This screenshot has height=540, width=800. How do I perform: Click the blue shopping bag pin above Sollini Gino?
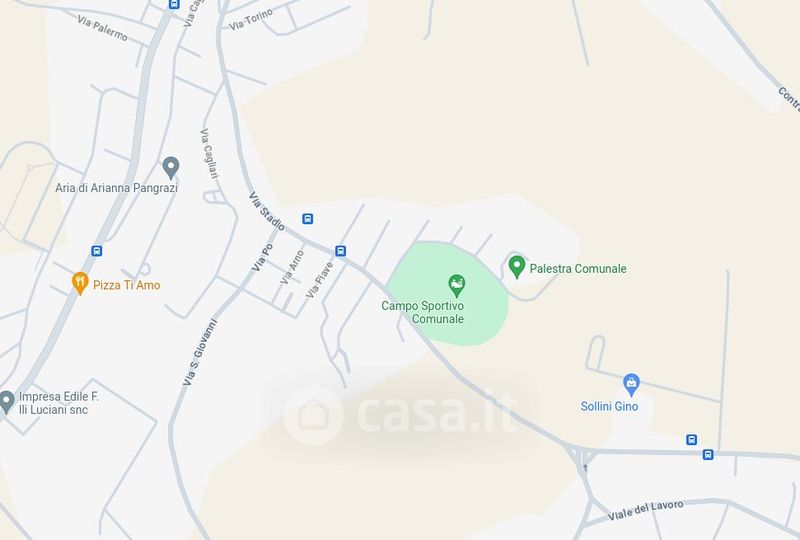pos(631,385)
